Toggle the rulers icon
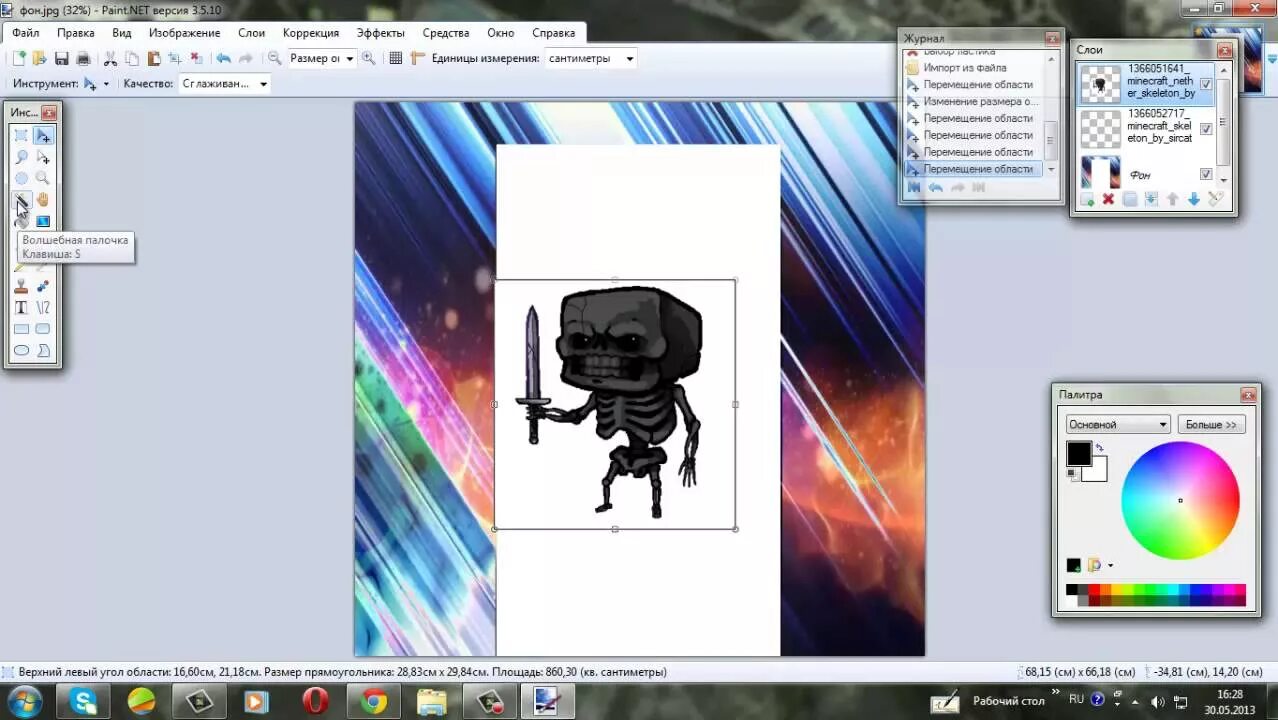The height and width of the screenshot is (720, 1278). coord(417,58)
